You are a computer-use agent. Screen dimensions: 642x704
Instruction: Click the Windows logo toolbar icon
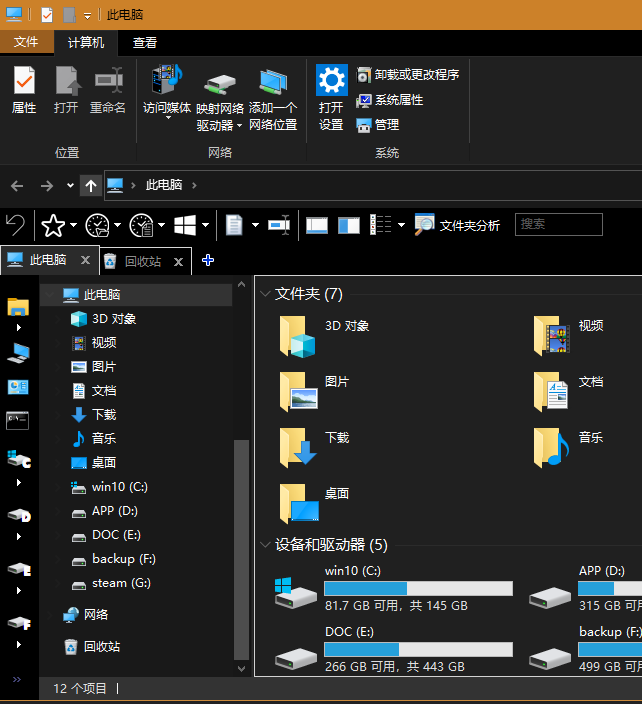pyautogui.click(x=185, y=225)
